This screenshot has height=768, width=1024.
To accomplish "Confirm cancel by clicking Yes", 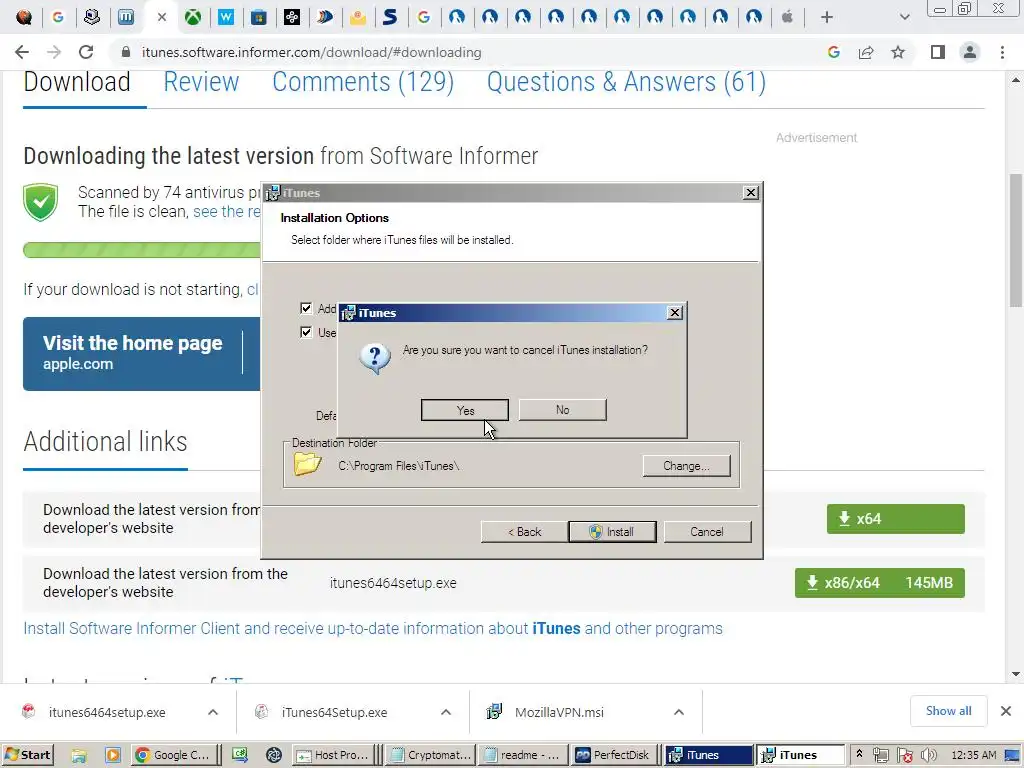I will pyautogui.click(x=464, y=410).
